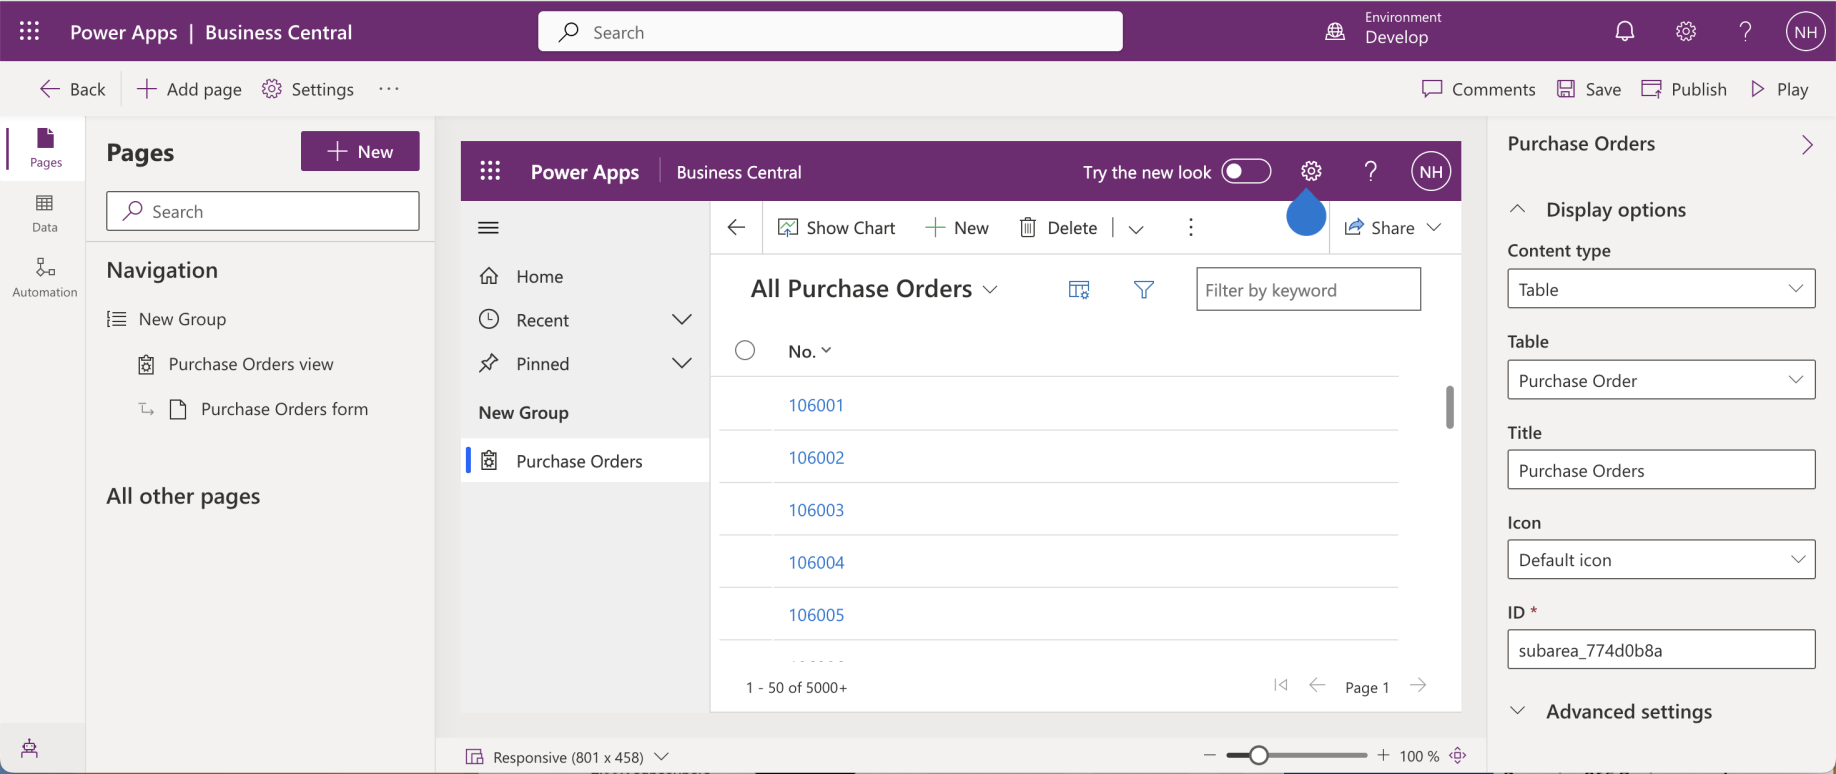Open the Icon dropdown showing Default icon
This screenshot has height=774, width=1836.
point(1660,560)
